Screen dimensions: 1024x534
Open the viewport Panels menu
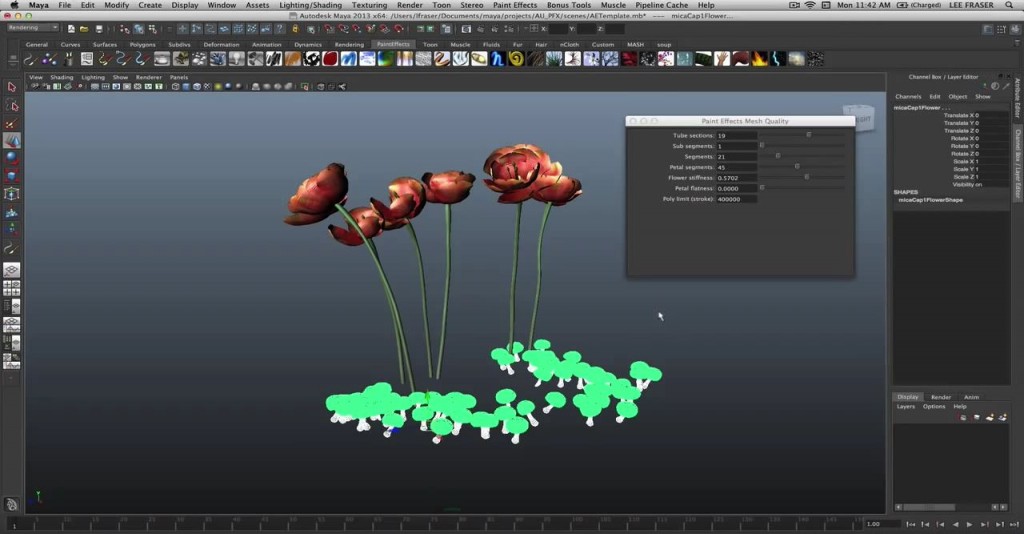tap(179, 77)
